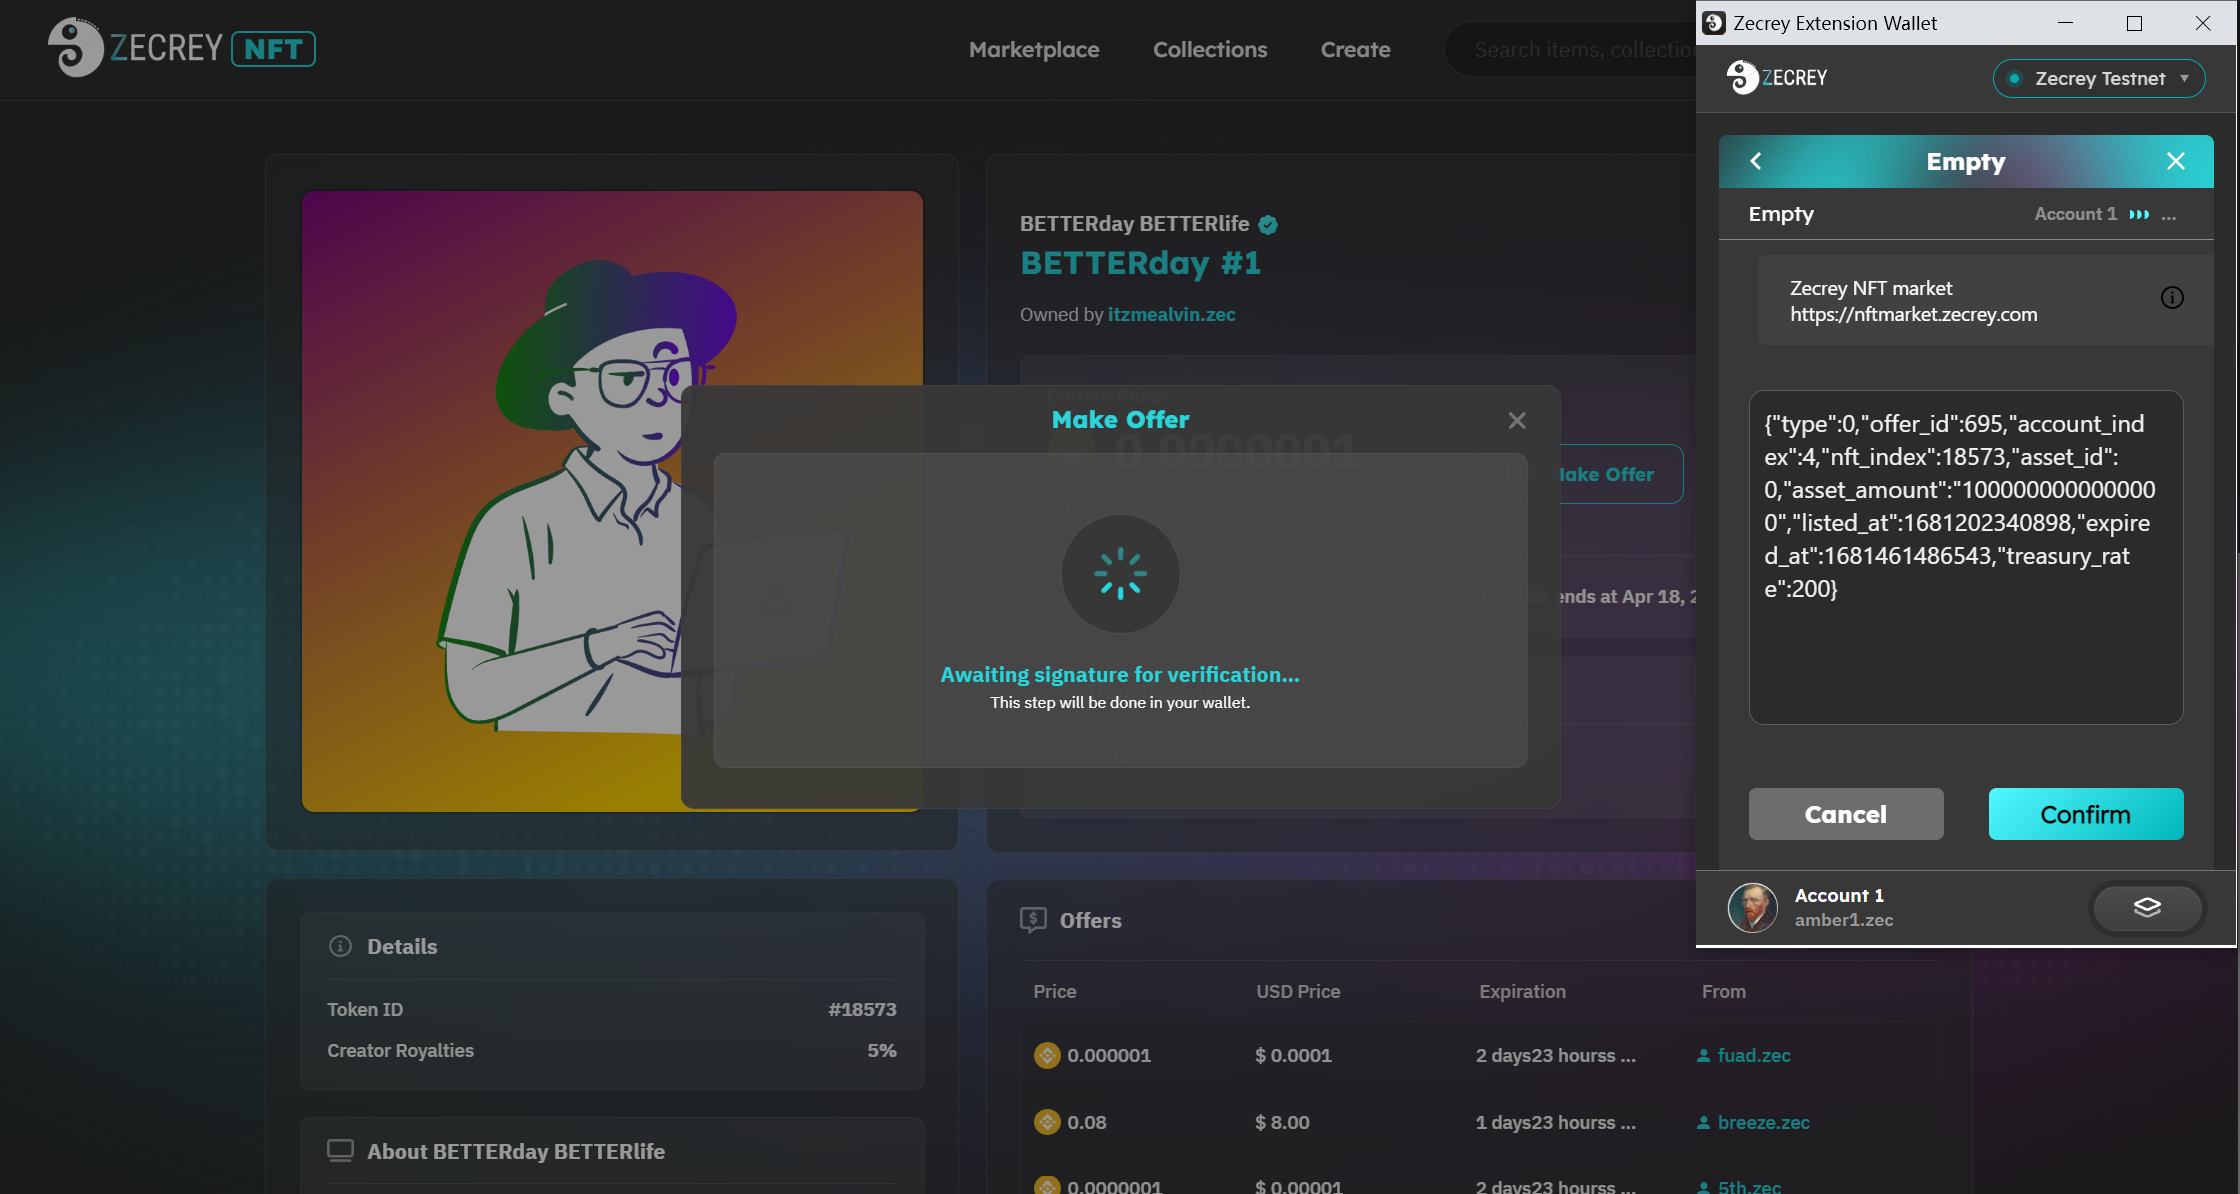Click the layers icon in wallet footer
This screenshot has width=2240, height=1194.
2147,907
